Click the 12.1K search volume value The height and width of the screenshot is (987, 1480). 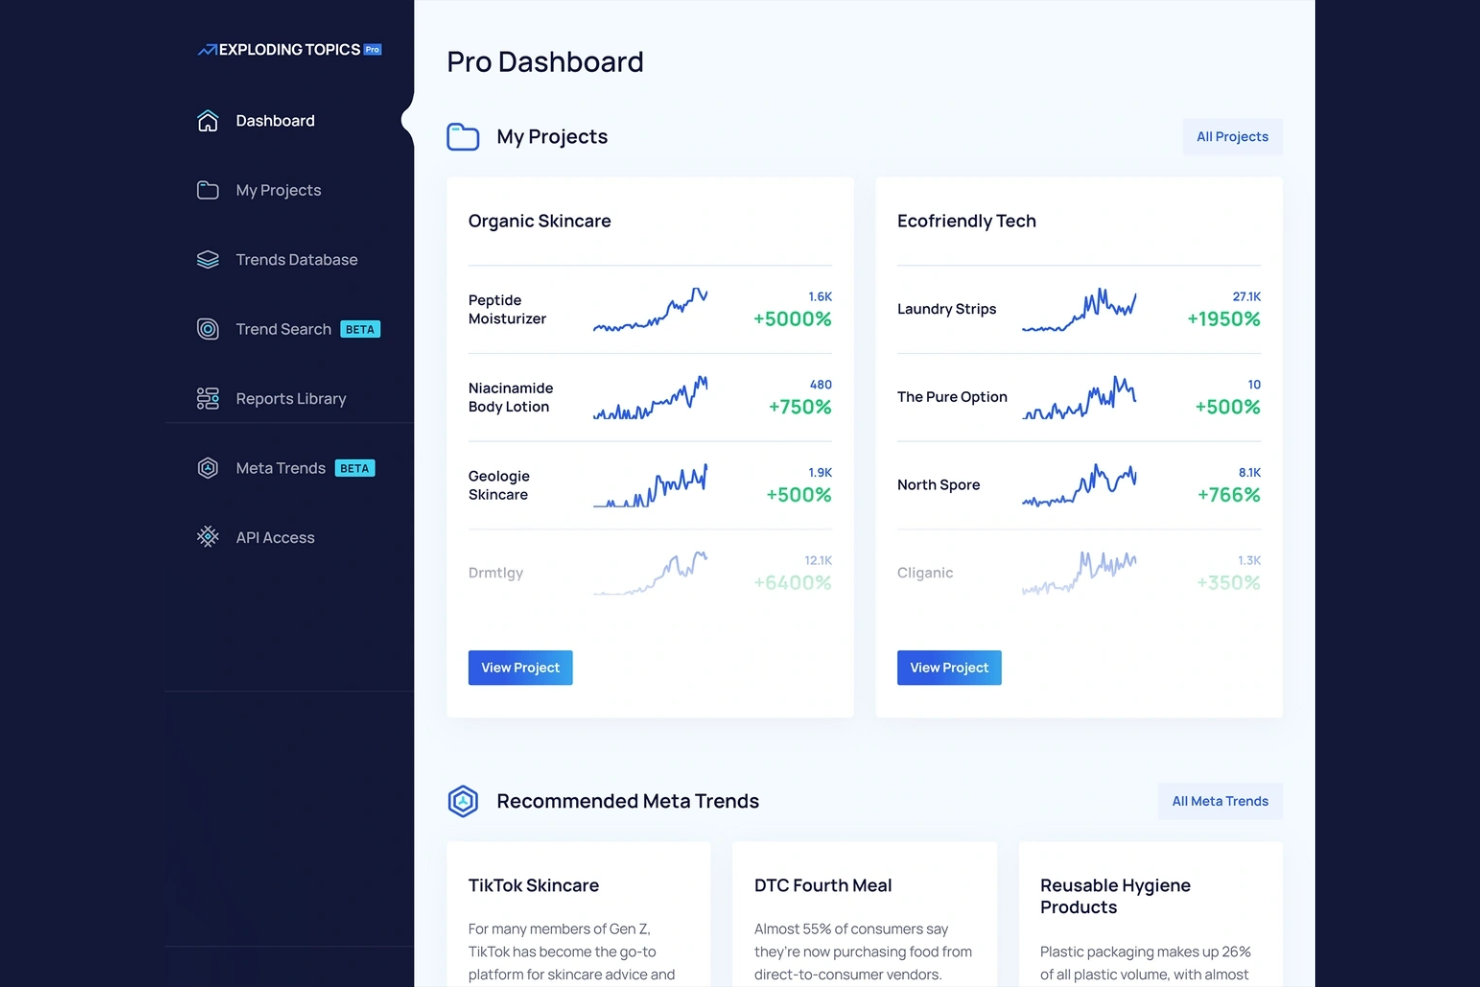pos(818,561)
